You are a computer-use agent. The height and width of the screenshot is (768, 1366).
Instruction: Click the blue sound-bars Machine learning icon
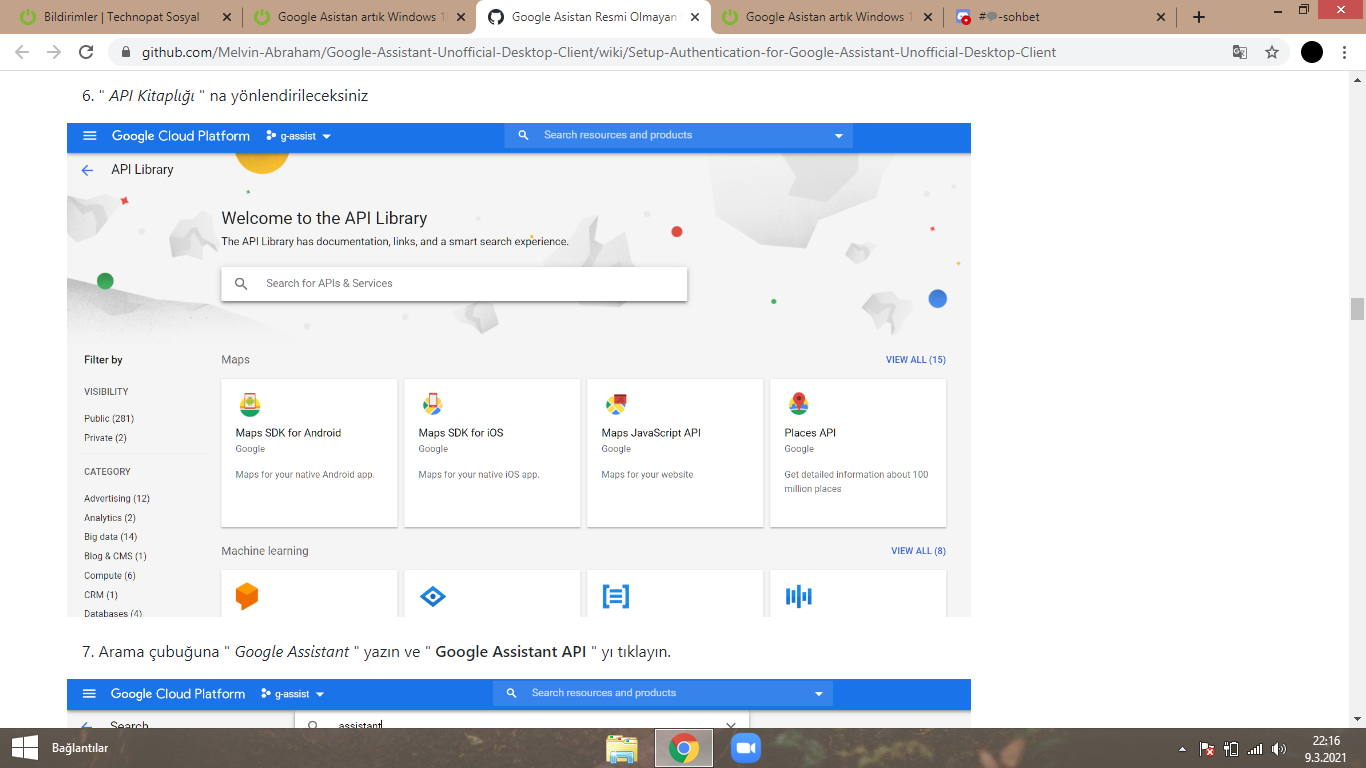click(x=799, y=597)
